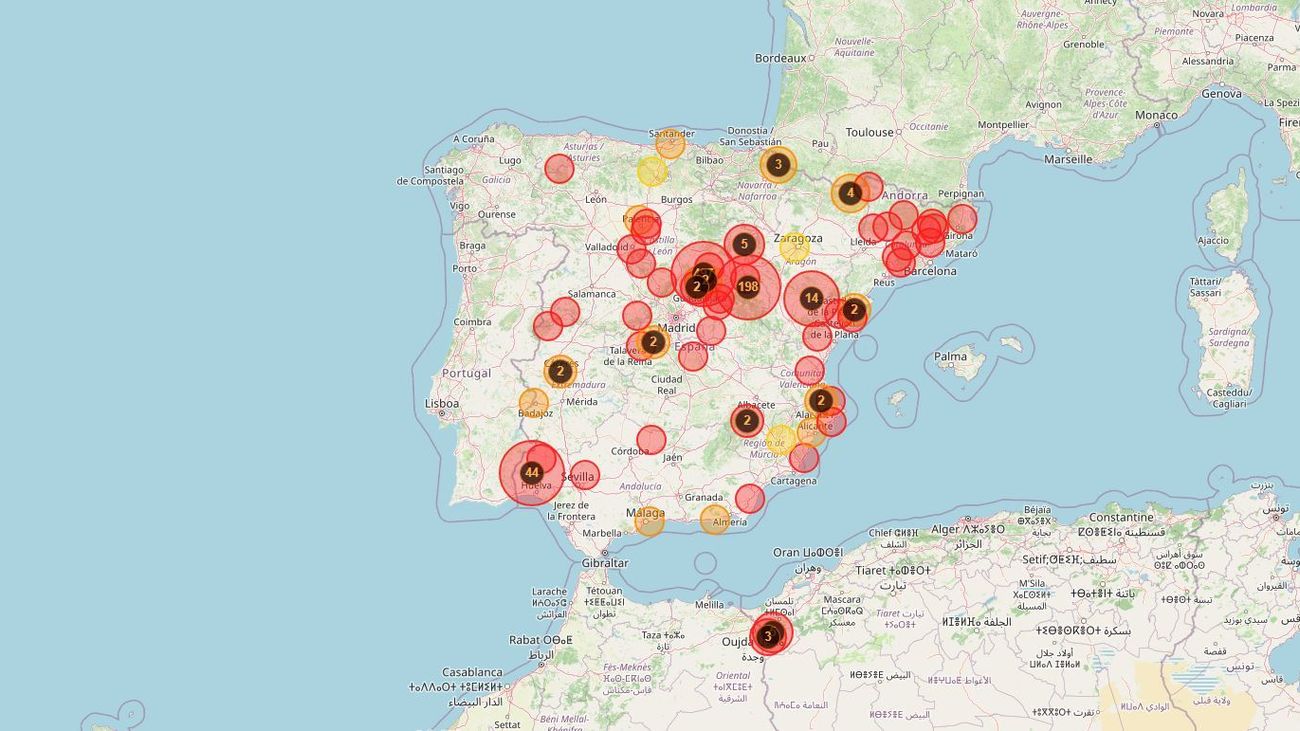Click the Genova city label

point(1221,93)
